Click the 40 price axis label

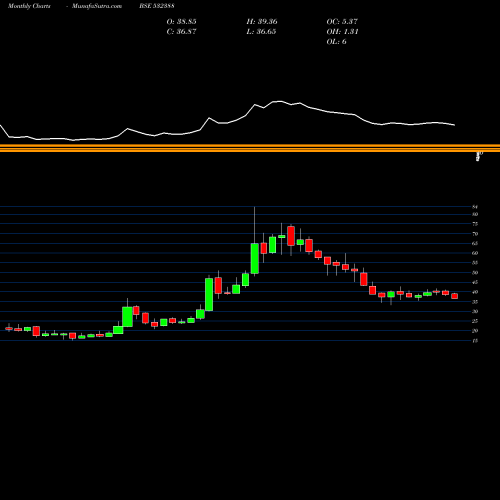point(475,292)
